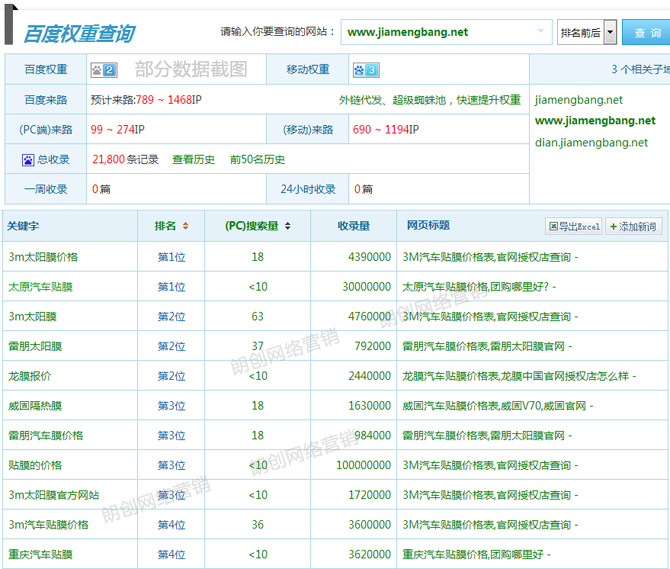Click the 99 ~ 274IP PC traffic value
The height and width of the screenshot is (569, 670).
[118, 129]
